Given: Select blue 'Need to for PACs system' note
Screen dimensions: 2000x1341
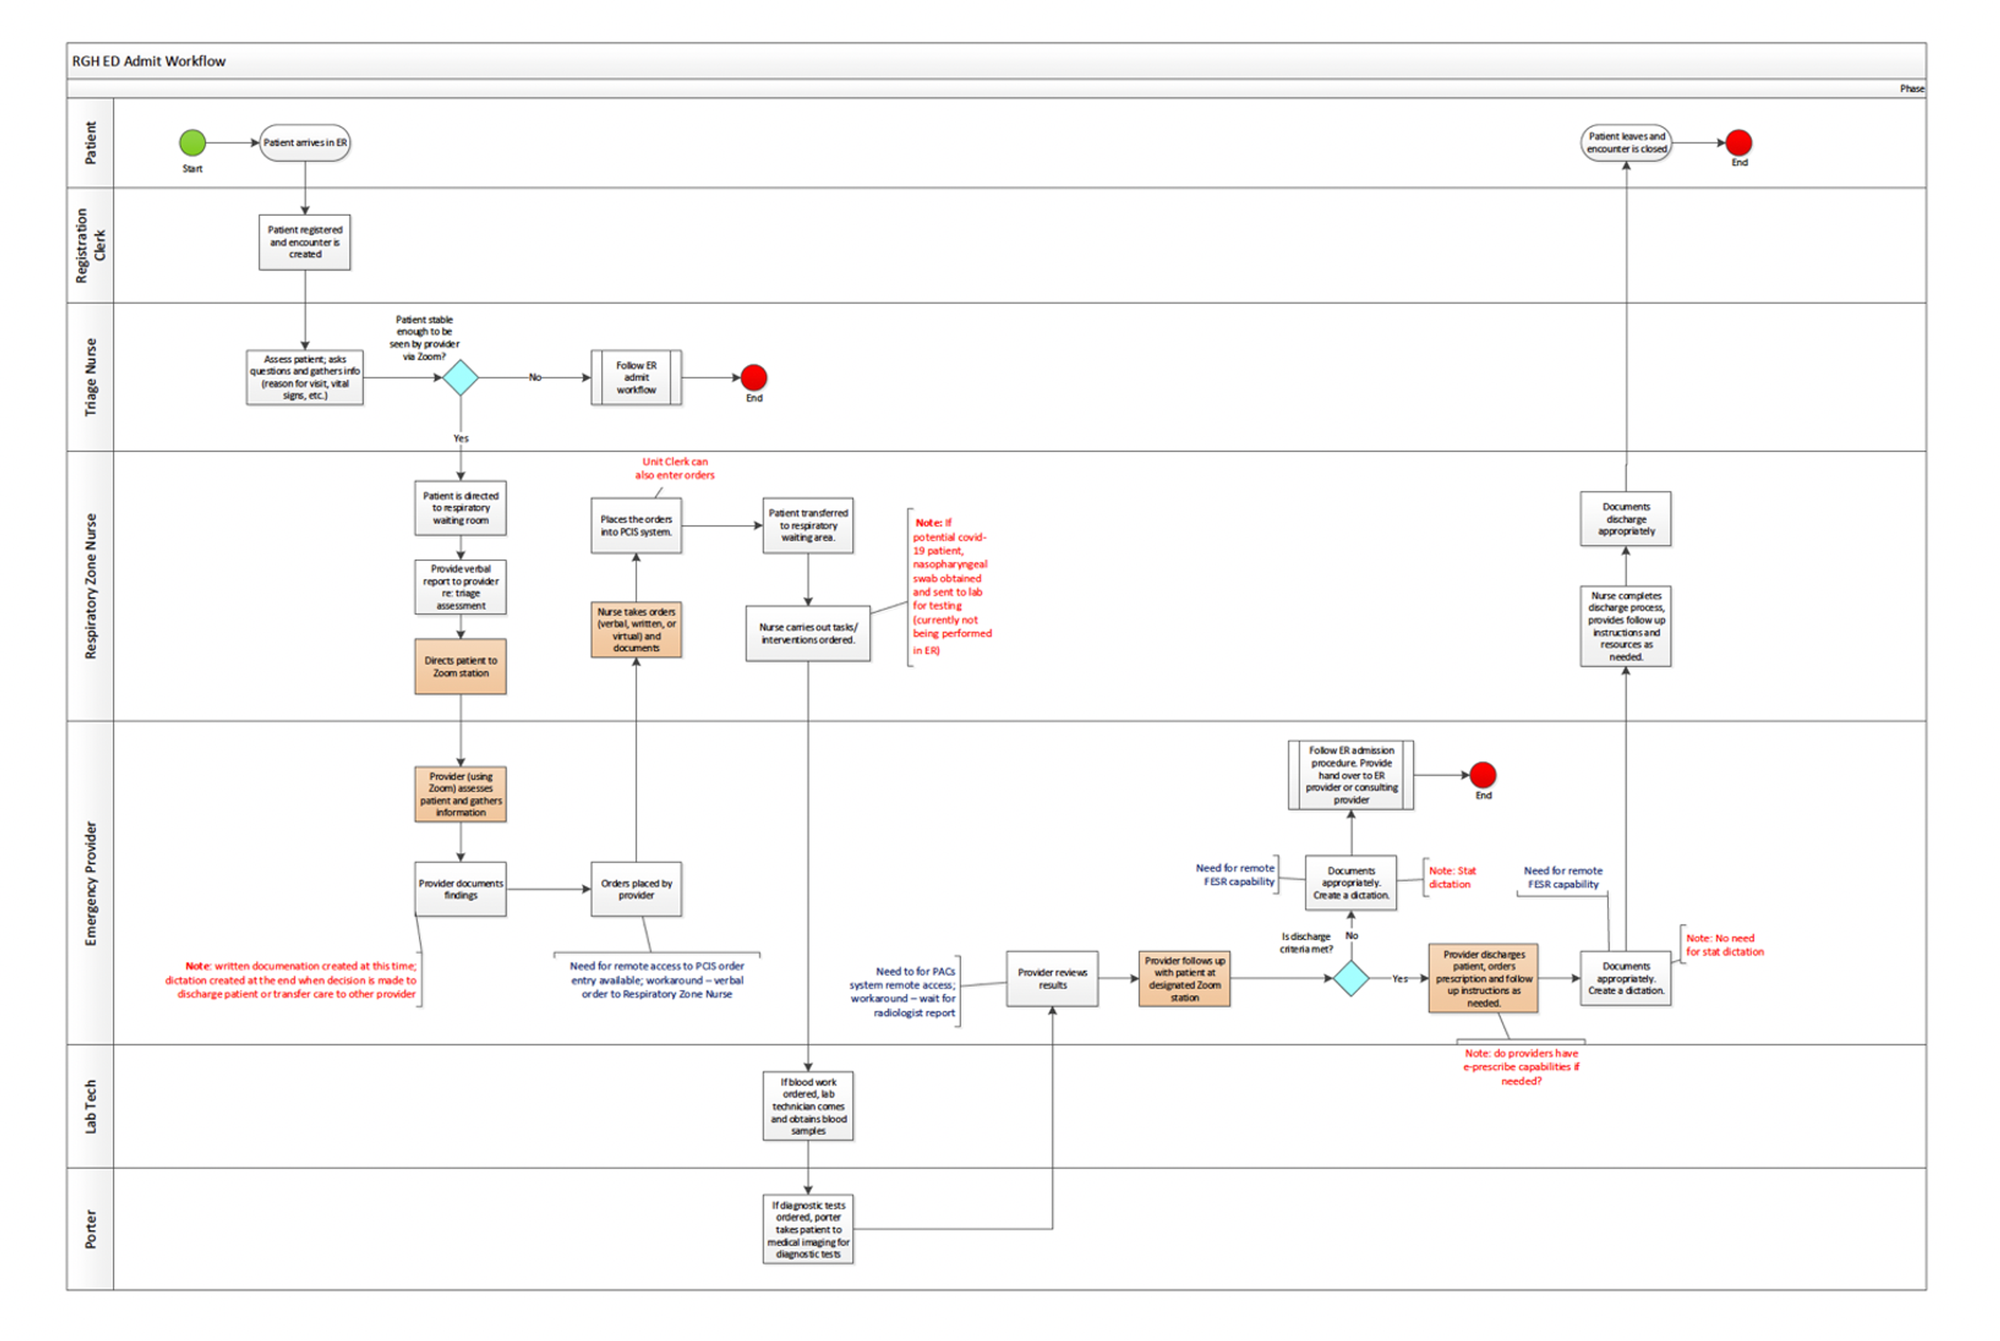Looking at the screenshot, I should point(903,992).
